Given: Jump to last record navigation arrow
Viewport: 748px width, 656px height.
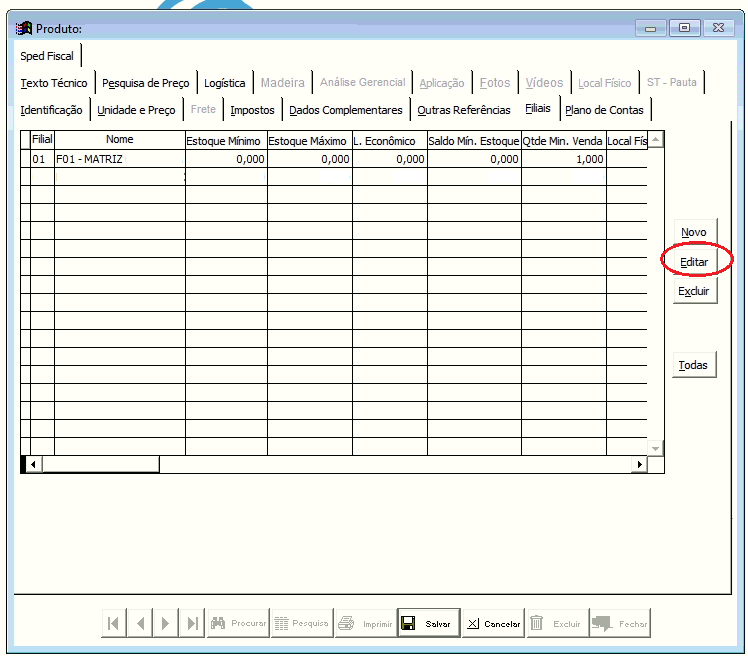Looking at the screenshot, I should 192,623.
